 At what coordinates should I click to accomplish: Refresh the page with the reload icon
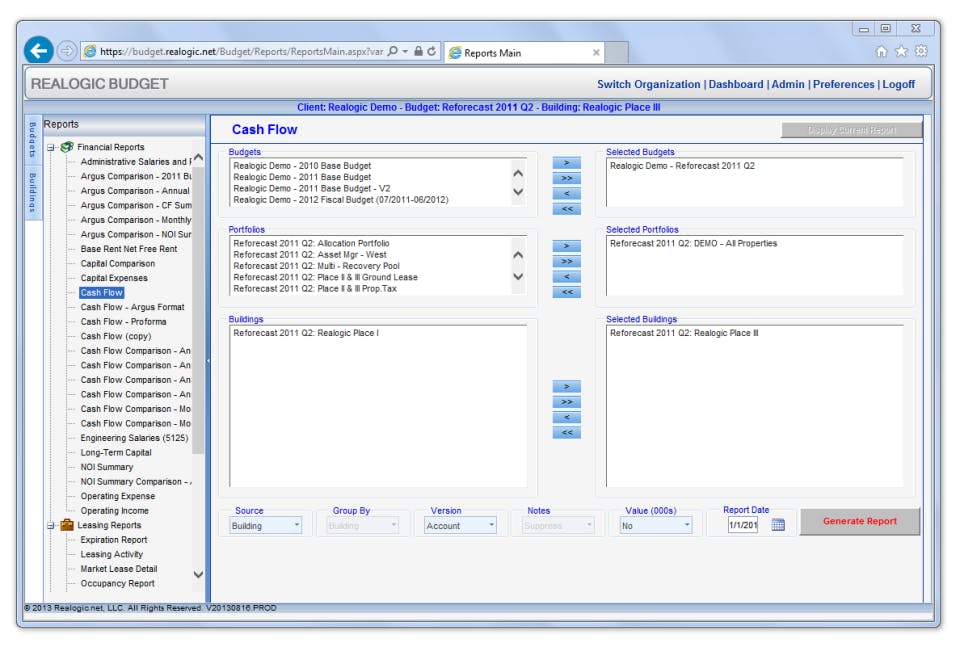(x=432, y=51)
